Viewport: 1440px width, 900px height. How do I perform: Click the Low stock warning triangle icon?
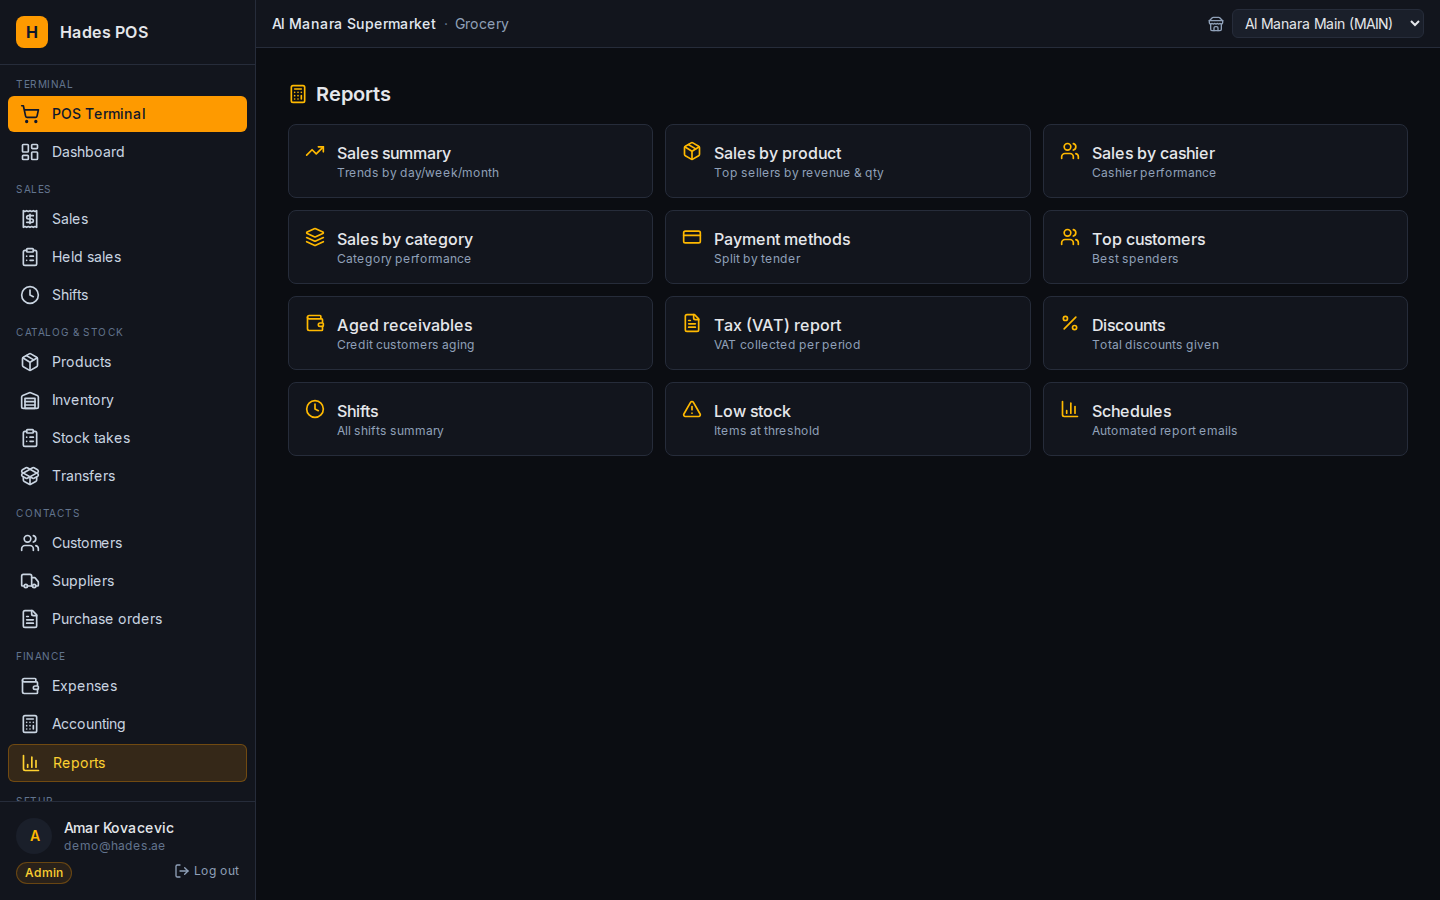click(x=692, y=409)
